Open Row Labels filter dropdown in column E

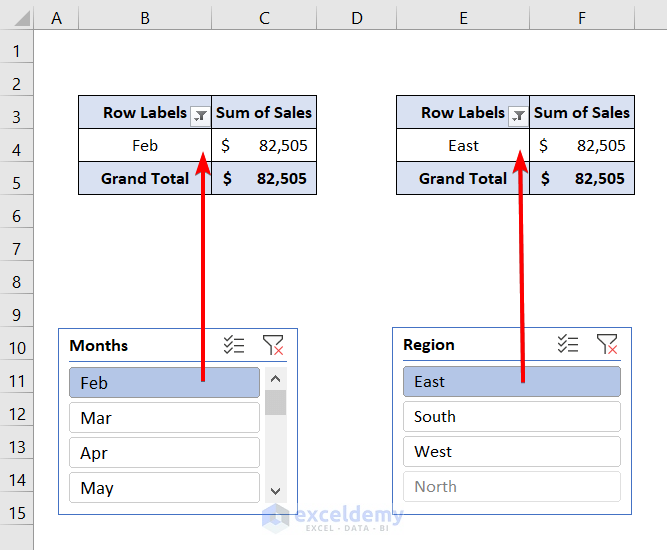pos(518,115)
